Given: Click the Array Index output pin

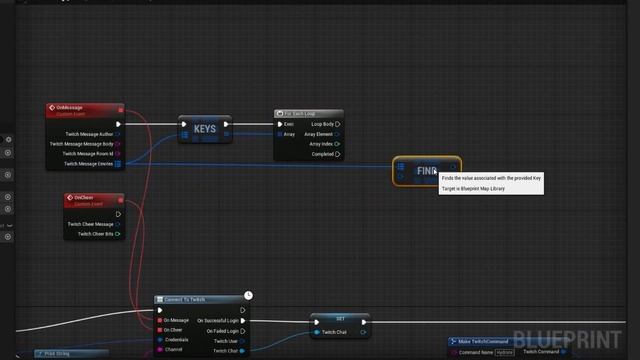Looking at the screenshot, I should coord(337,144).
